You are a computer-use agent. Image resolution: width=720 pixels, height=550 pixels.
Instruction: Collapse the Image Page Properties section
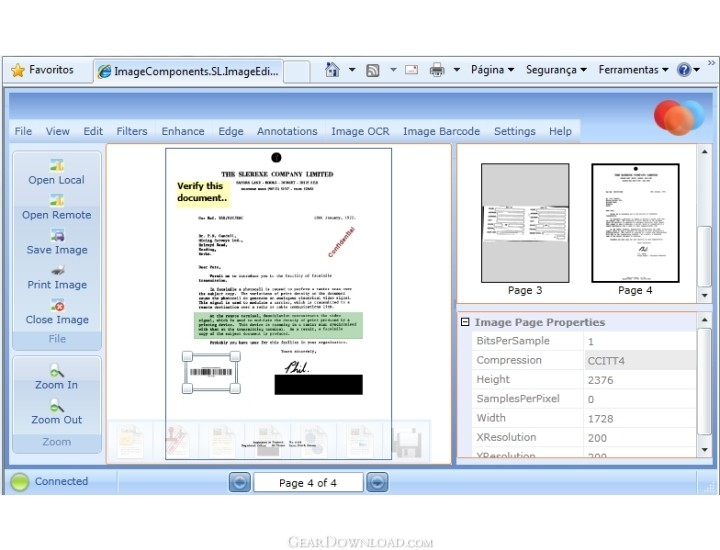[465, 322]
